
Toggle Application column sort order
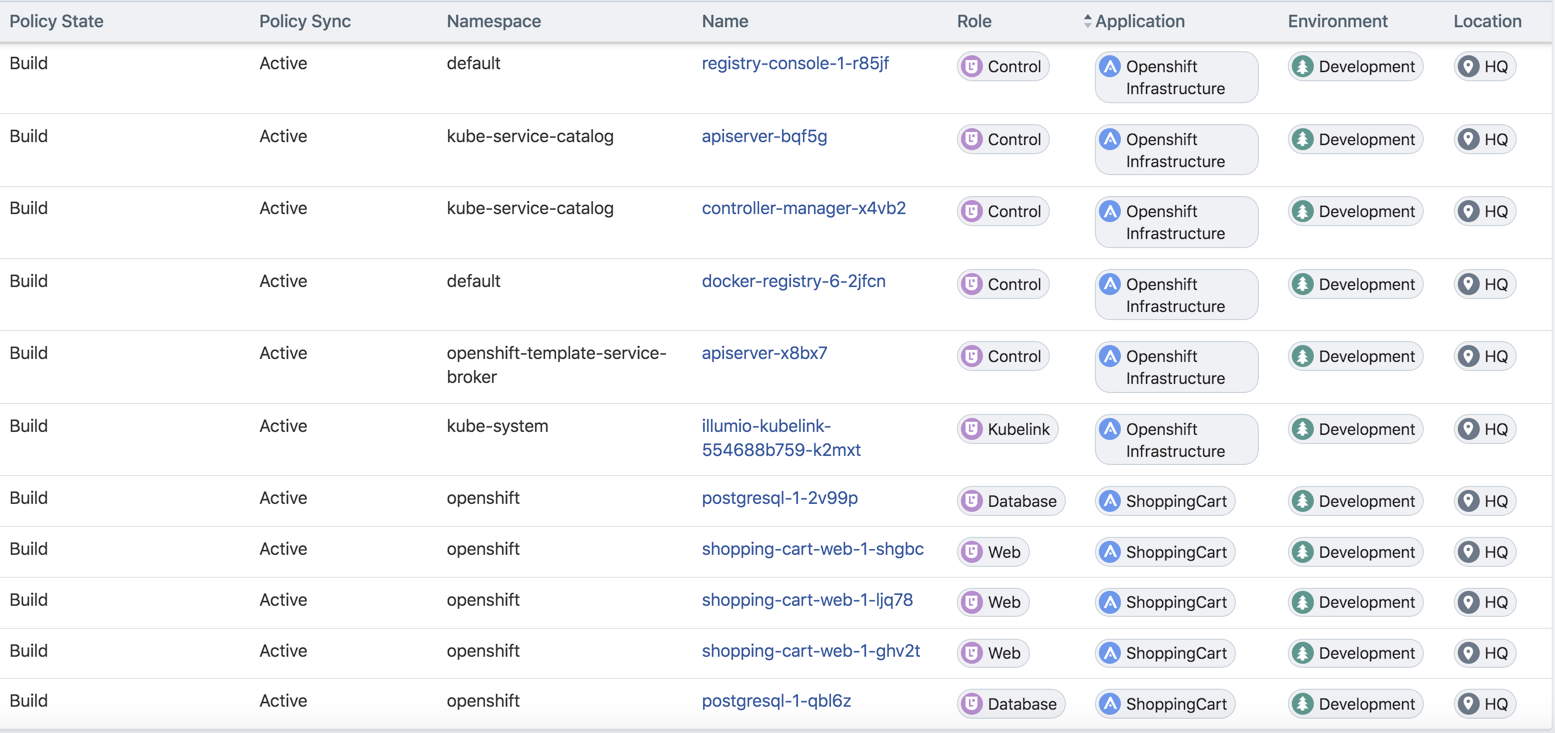click(x=1087, y=20)
